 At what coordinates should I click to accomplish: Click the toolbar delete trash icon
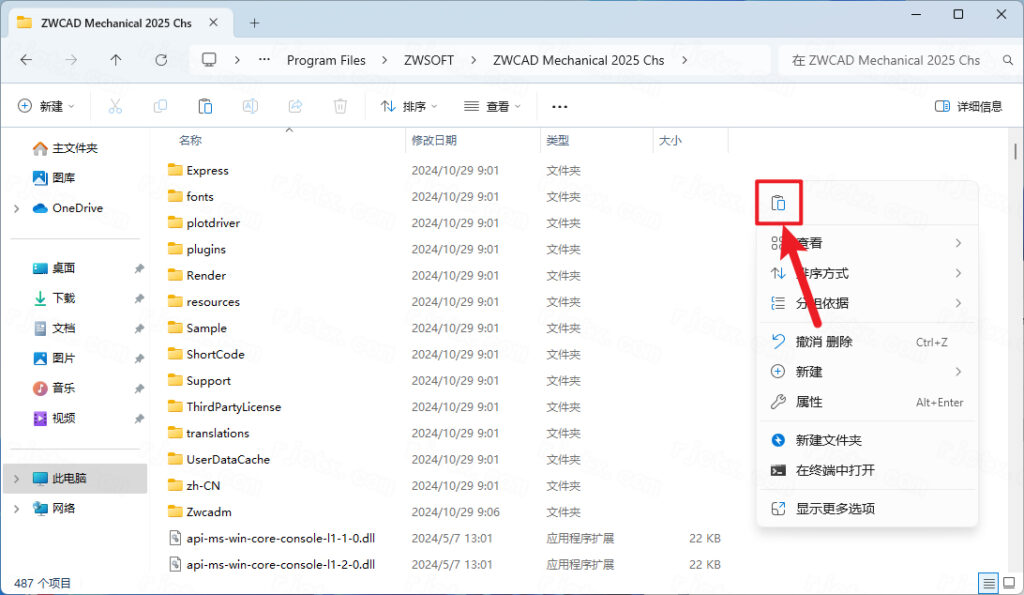(340, 106)
